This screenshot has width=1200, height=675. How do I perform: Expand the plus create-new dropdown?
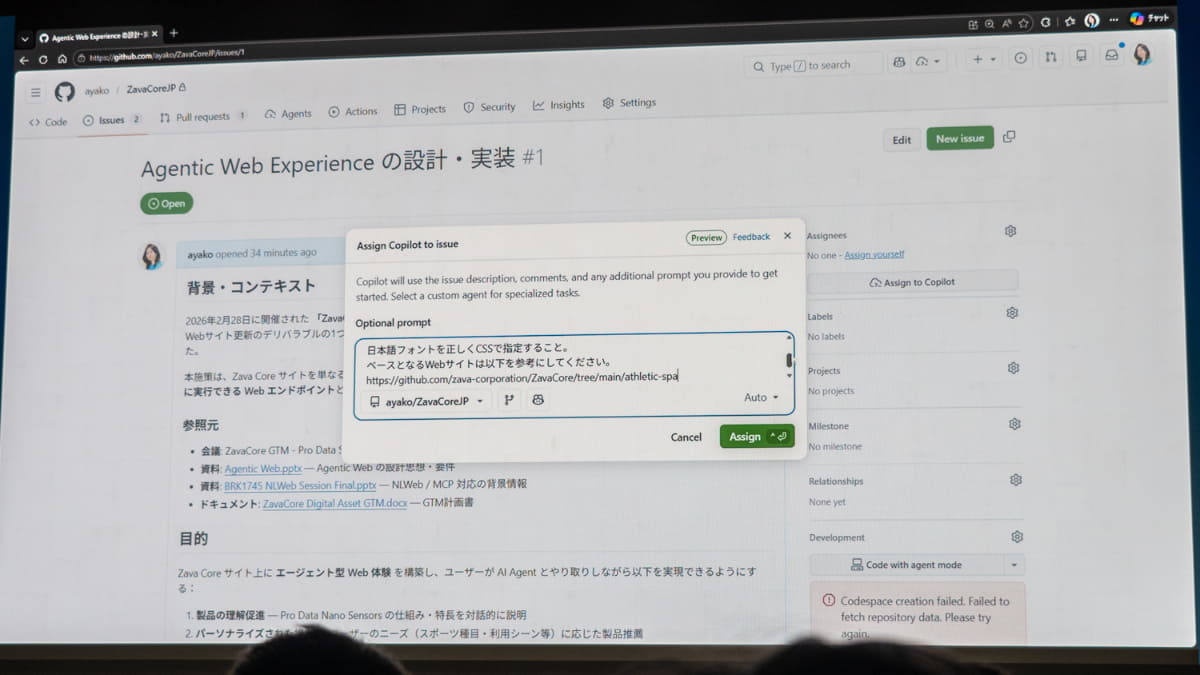(984, 59)
